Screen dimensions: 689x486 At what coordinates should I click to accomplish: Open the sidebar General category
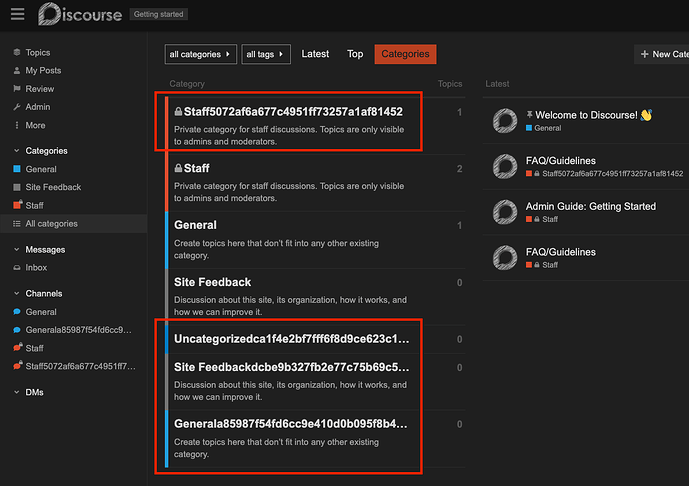tap(41, 169)
